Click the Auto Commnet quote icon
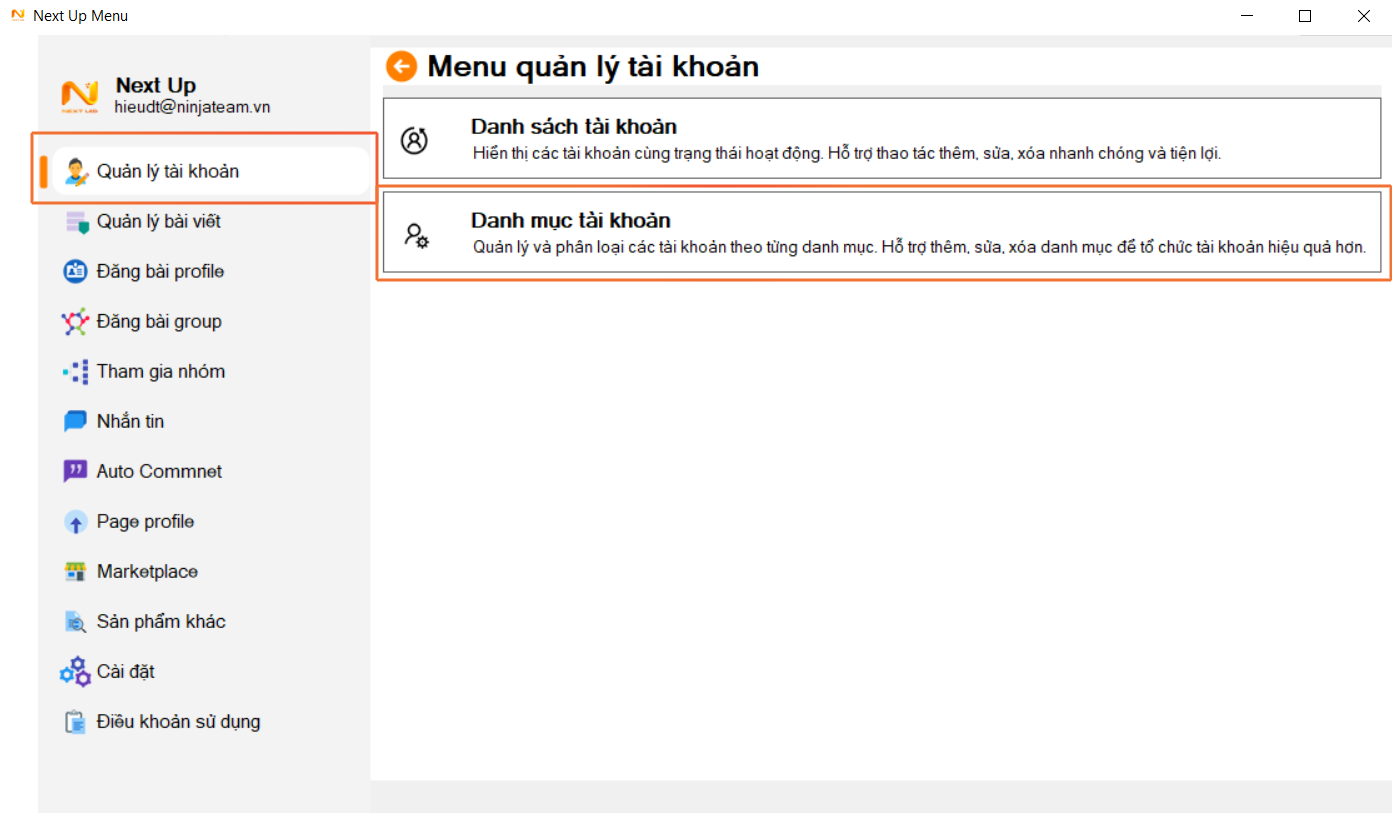The image size is (1392, 813). pyautogui.click(x=76, y=472)
